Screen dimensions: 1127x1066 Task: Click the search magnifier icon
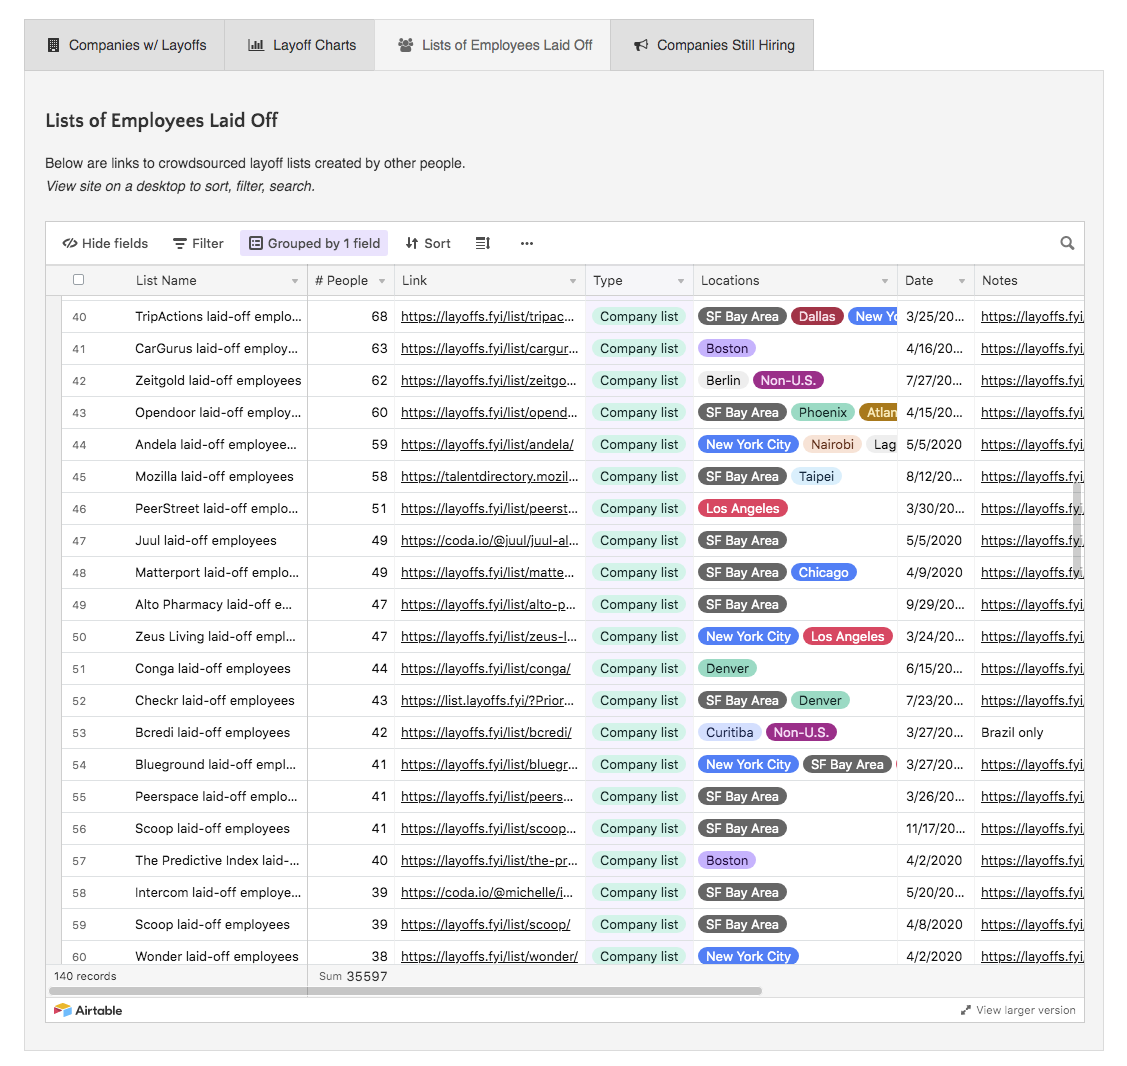click(1067, 243)
